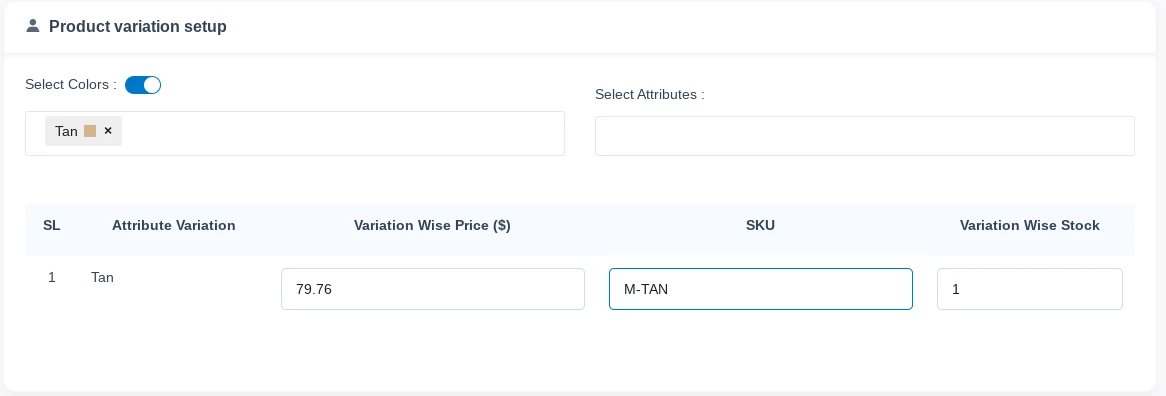This screenshot has height=396, width=1166.
Task: Focus the Variation Wise Stock input
Action: tap(1029, 289)
